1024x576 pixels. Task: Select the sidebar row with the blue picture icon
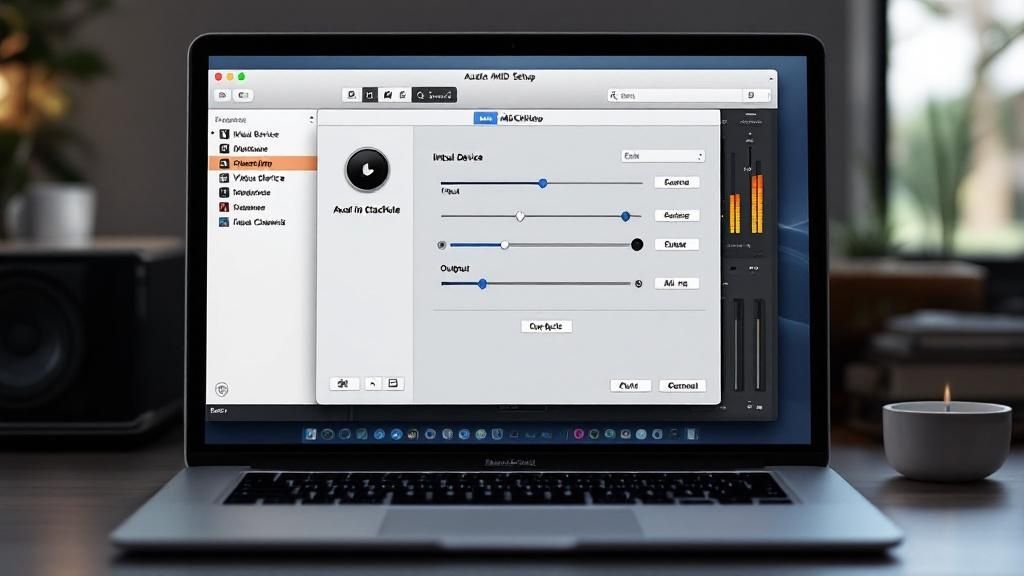point(263,222)
